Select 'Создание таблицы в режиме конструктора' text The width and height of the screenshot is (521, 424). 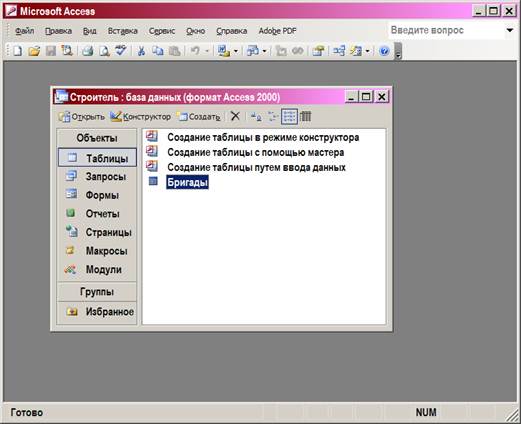(263, 137)
